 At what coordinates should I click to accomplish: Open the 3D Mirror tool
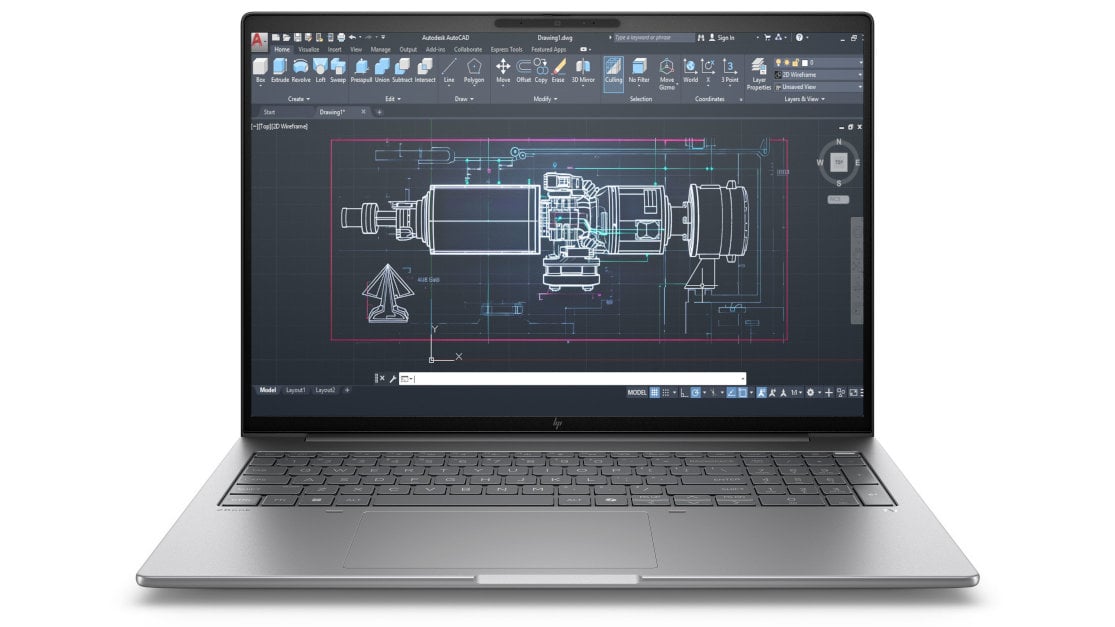[583, 68]
